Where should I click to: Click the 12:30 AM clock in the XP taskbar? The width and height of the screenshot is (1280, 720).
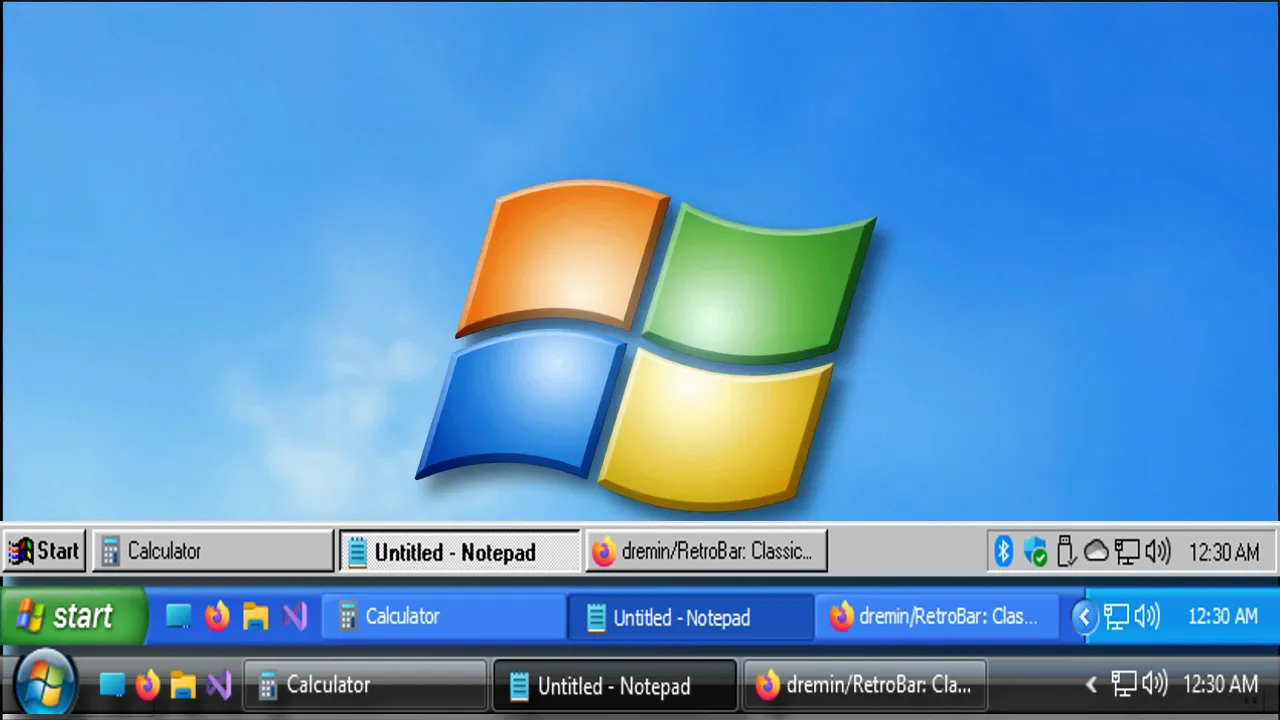pyautogui.click(x=1223, y=617)
